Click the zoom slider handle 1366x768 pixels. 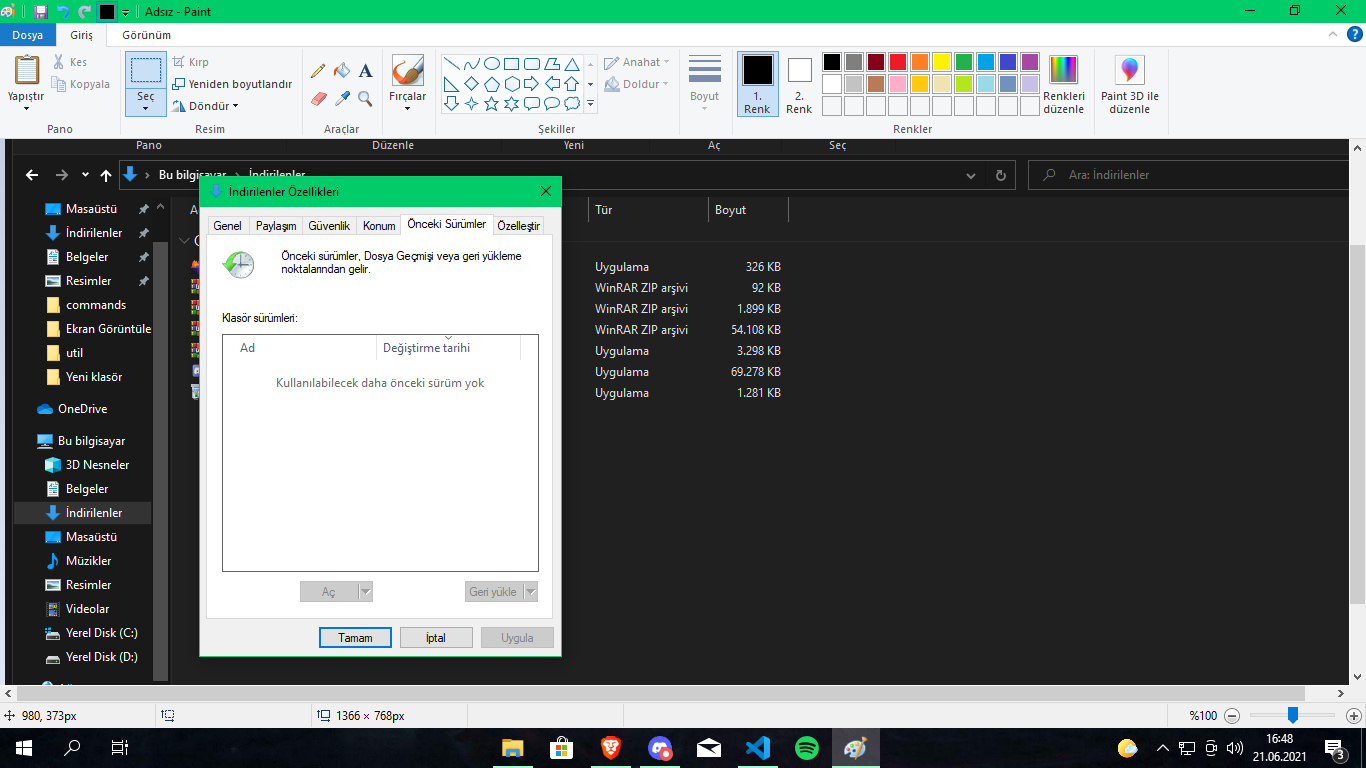point(1293,715)
